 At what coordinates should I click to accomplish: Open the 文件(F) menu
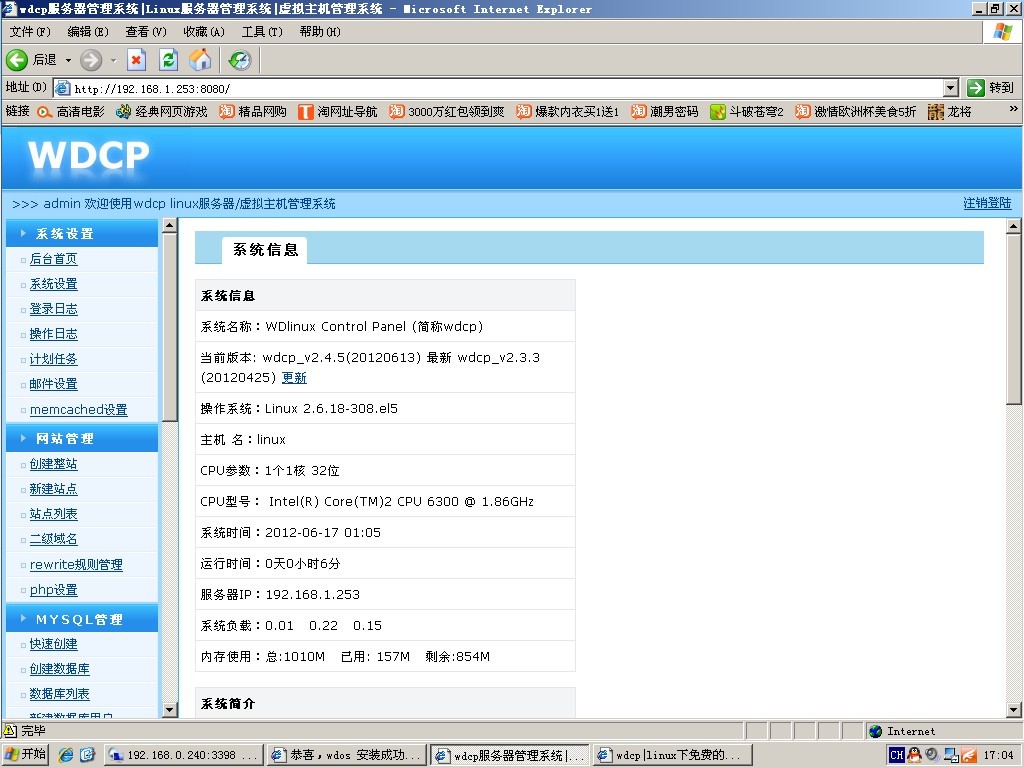pos(30,31)
